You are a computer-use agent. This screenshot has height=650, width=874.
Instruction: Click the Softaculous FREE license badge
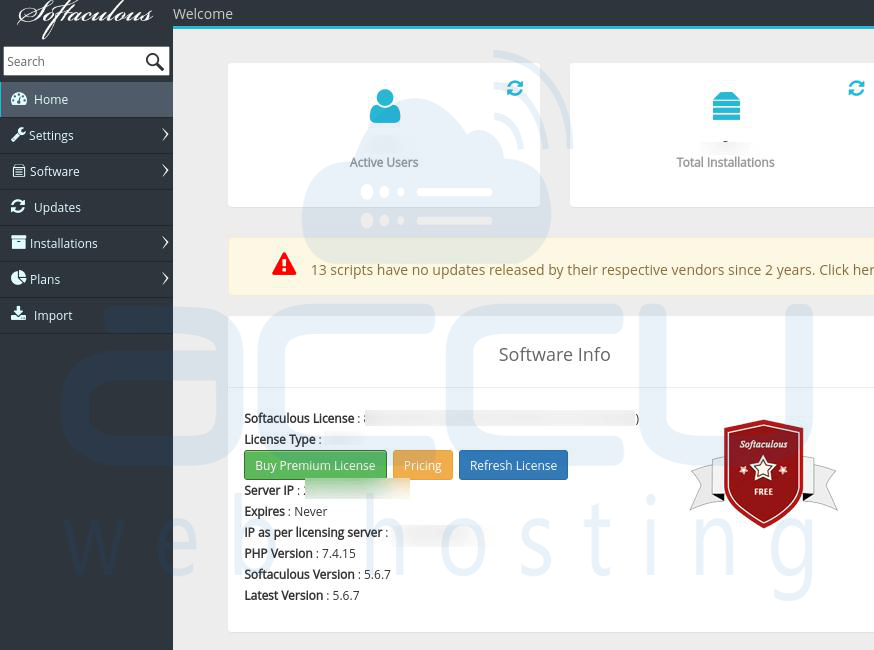[x=764, y=473]
